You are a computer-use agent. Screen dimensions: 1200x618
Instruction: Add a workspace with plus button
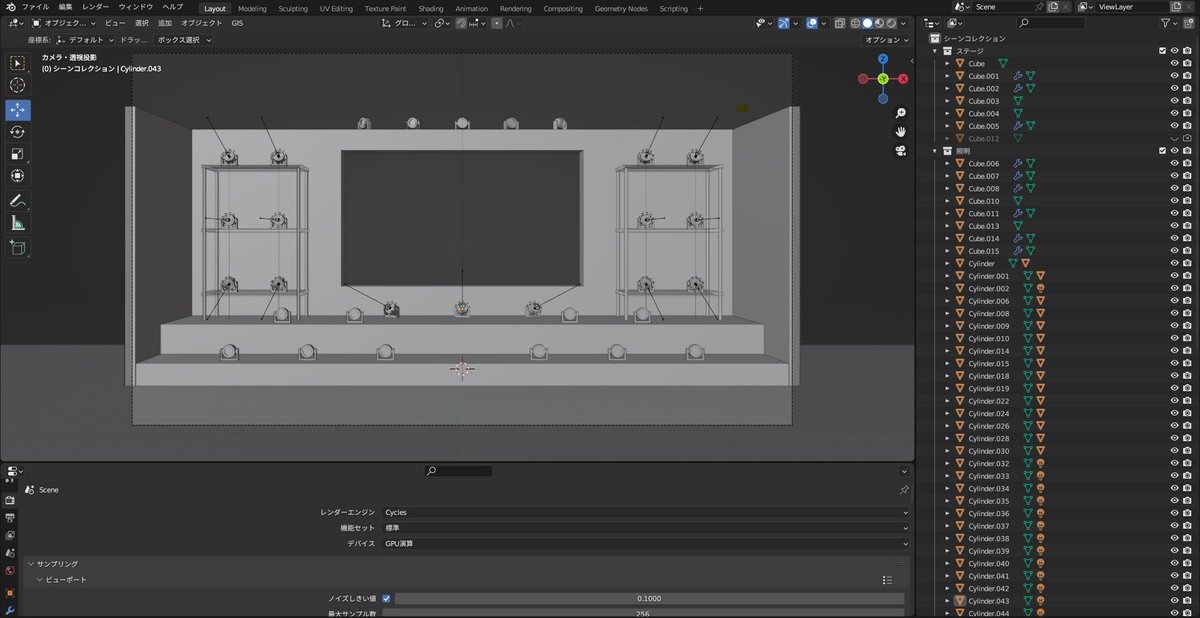700,8
